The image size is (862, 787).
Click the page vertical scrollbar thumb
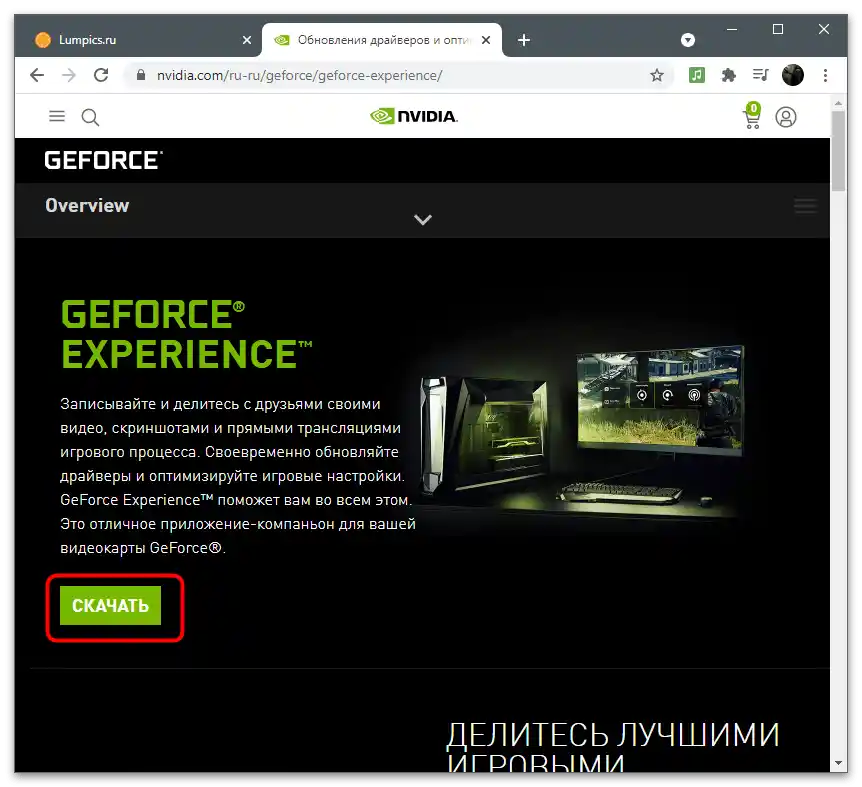(838, 151)
